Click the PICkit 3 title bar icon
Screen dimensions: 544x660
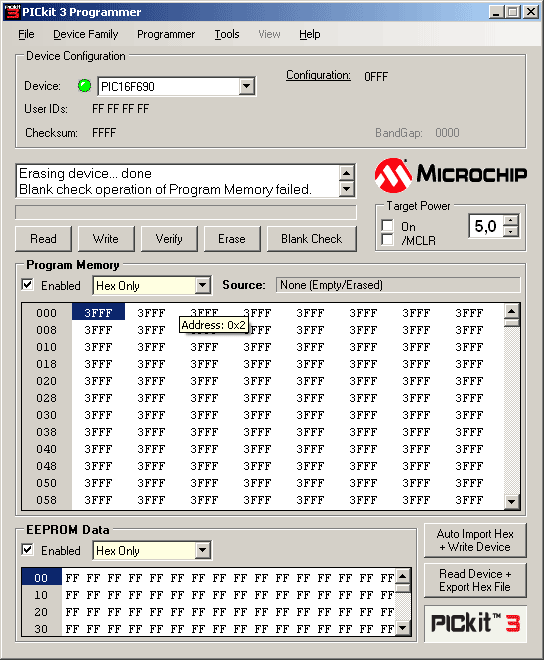pyautogui.click(x=12, y=12)
